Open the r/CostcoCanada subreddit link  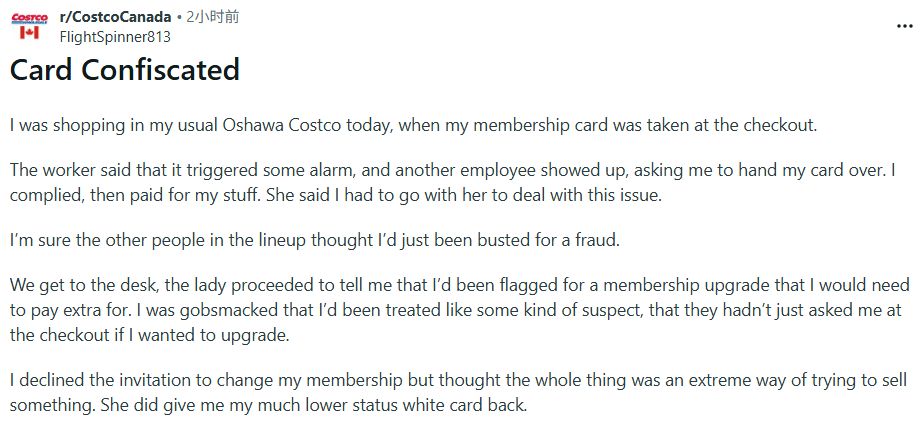tap(115, 17)
